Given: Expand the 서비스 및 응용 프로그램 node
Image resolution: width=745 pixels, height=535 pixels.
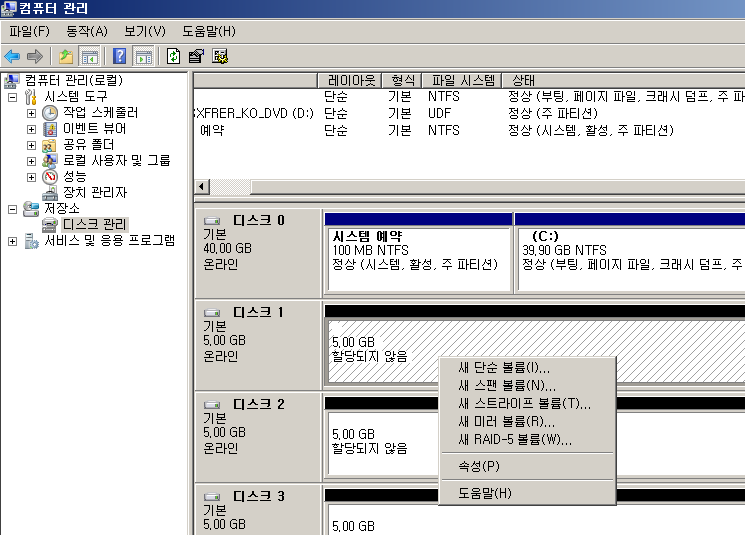Looking at the screenshot, I should pos(12,241).
